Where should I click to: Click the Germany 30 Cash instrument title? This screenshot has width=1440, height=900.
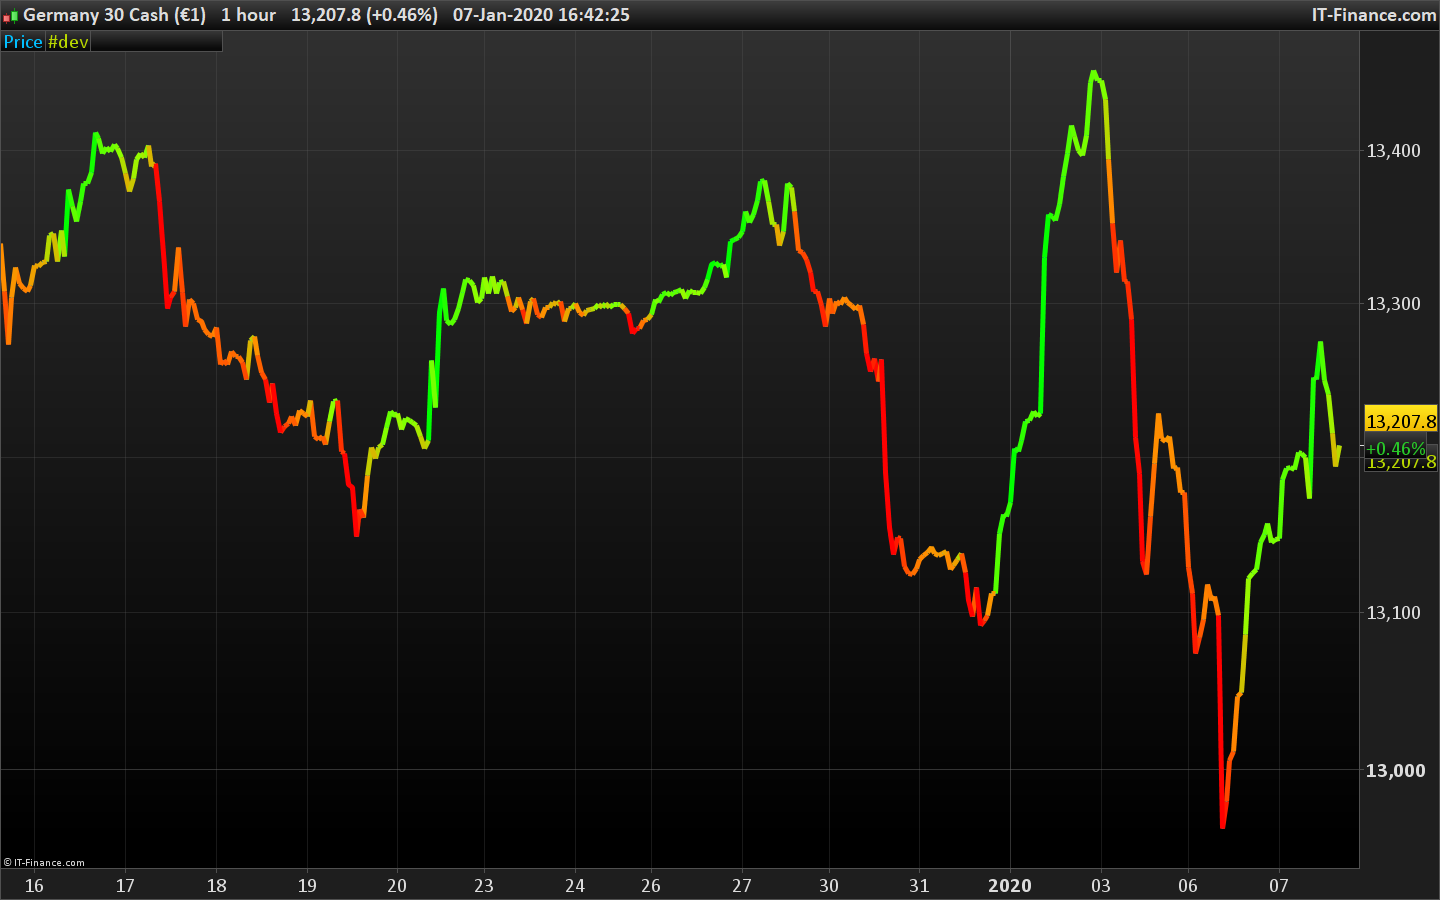tap(114, 15)
